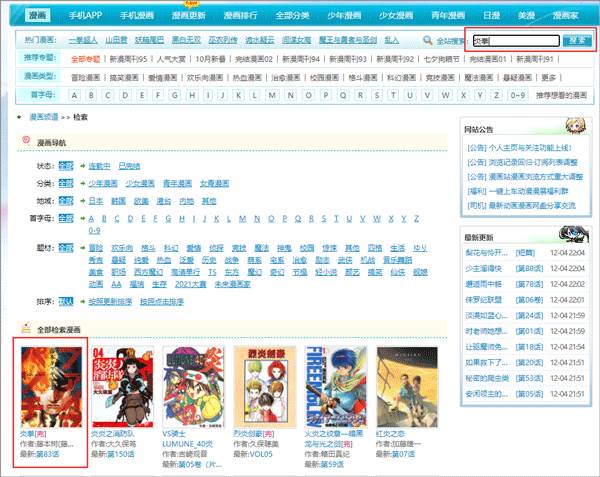
Task: Switch to the 漫画排行 tab
Action: (x=243, y=17)
